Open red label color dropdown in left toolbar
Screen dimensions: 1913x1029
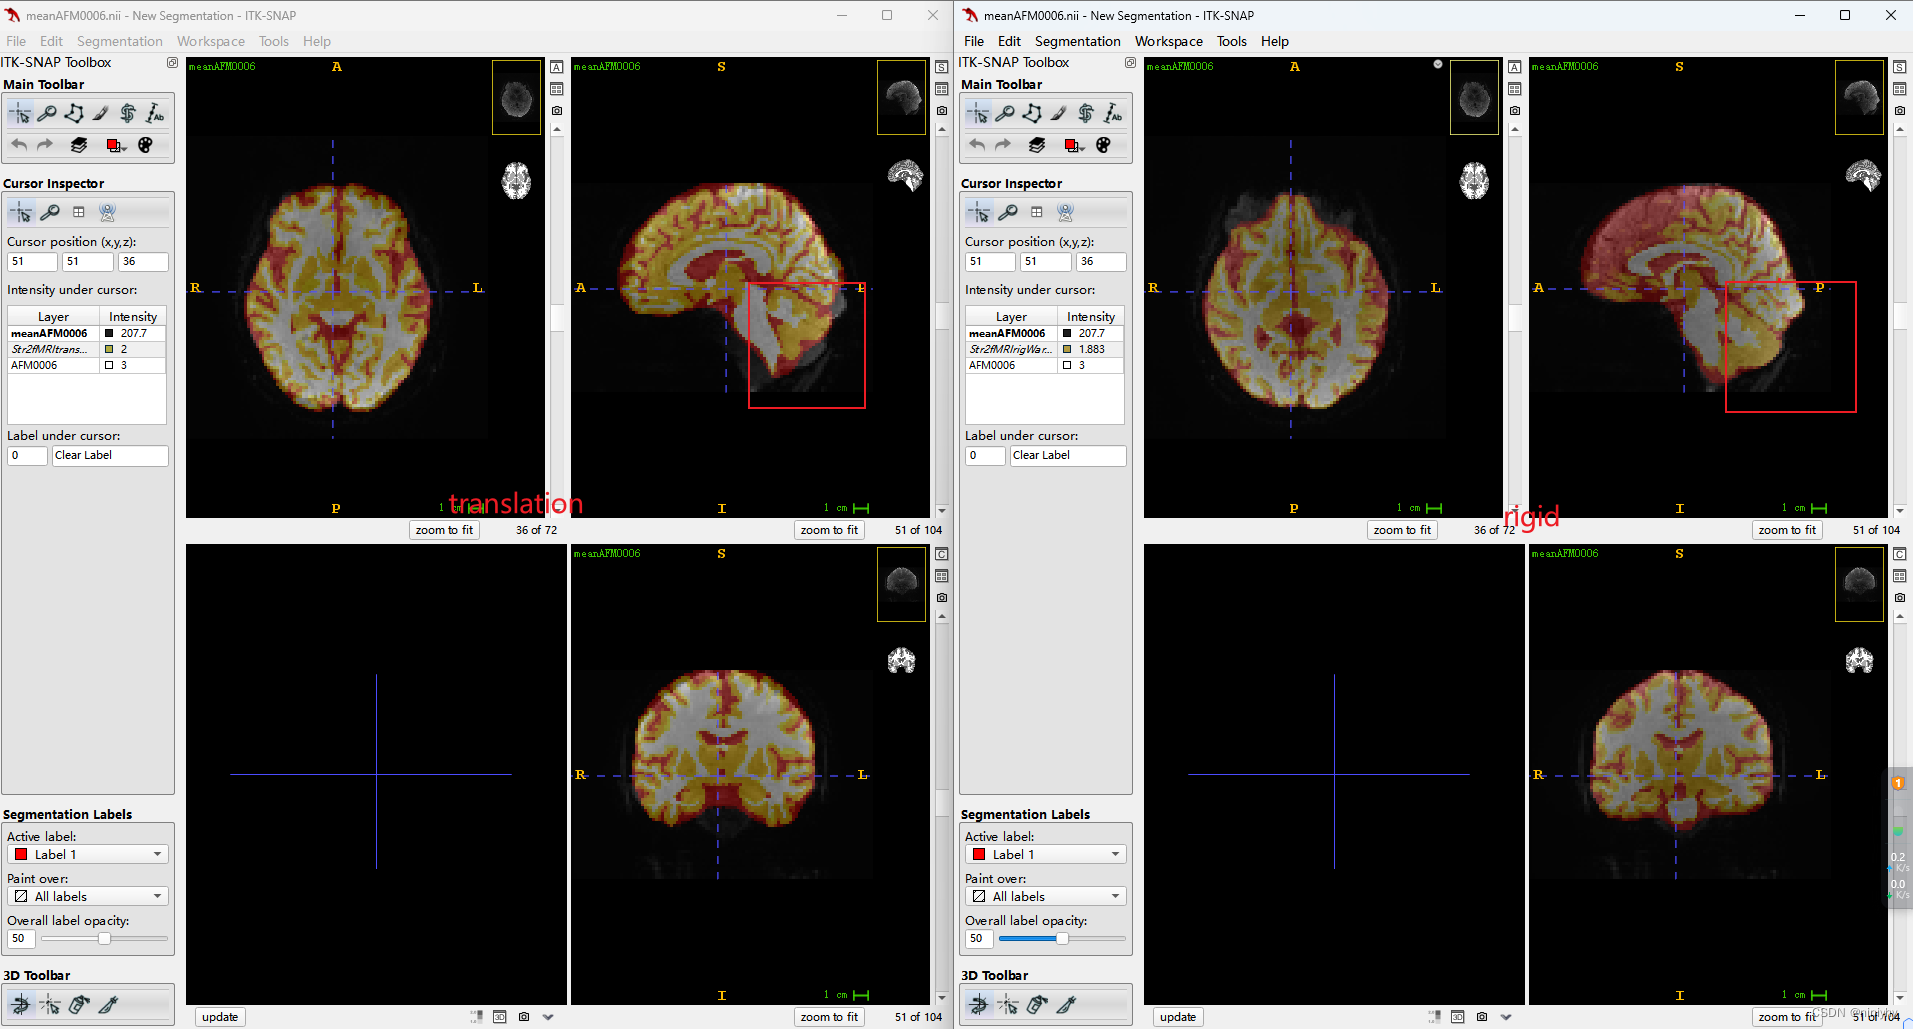(116, 145)
